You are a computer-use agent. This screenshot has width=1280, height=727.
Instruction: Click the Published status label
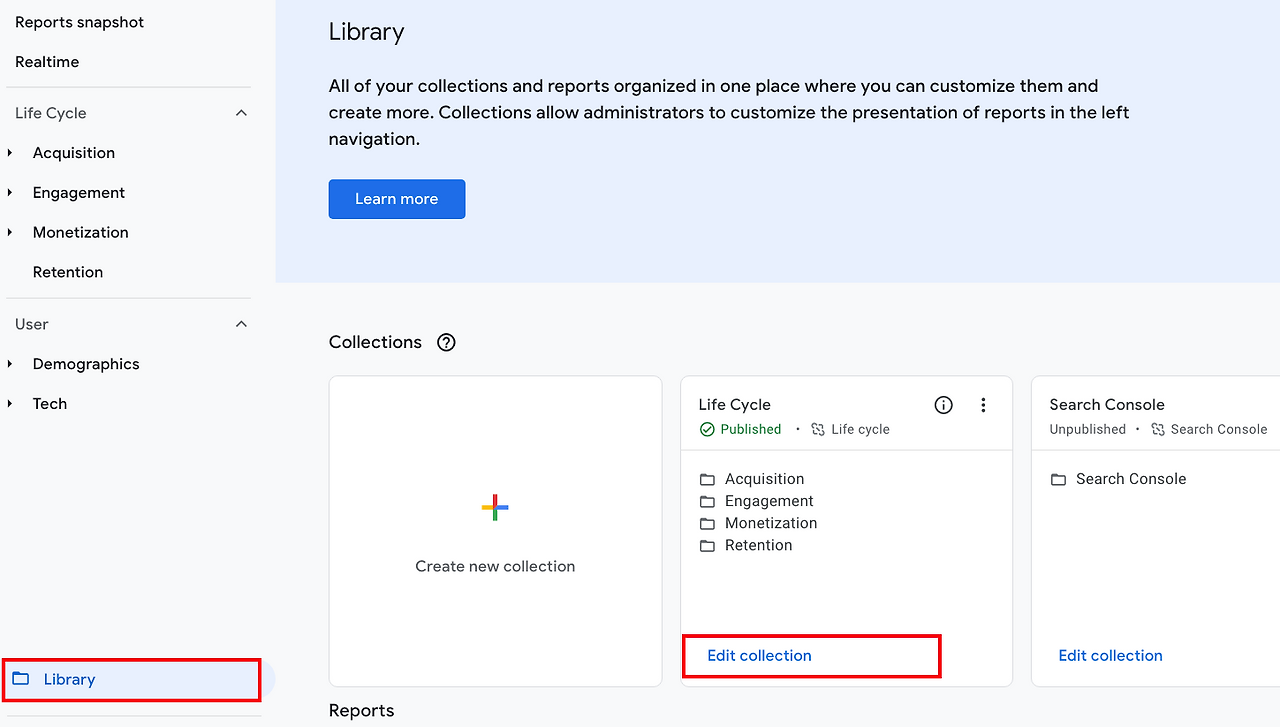point(751,429)
